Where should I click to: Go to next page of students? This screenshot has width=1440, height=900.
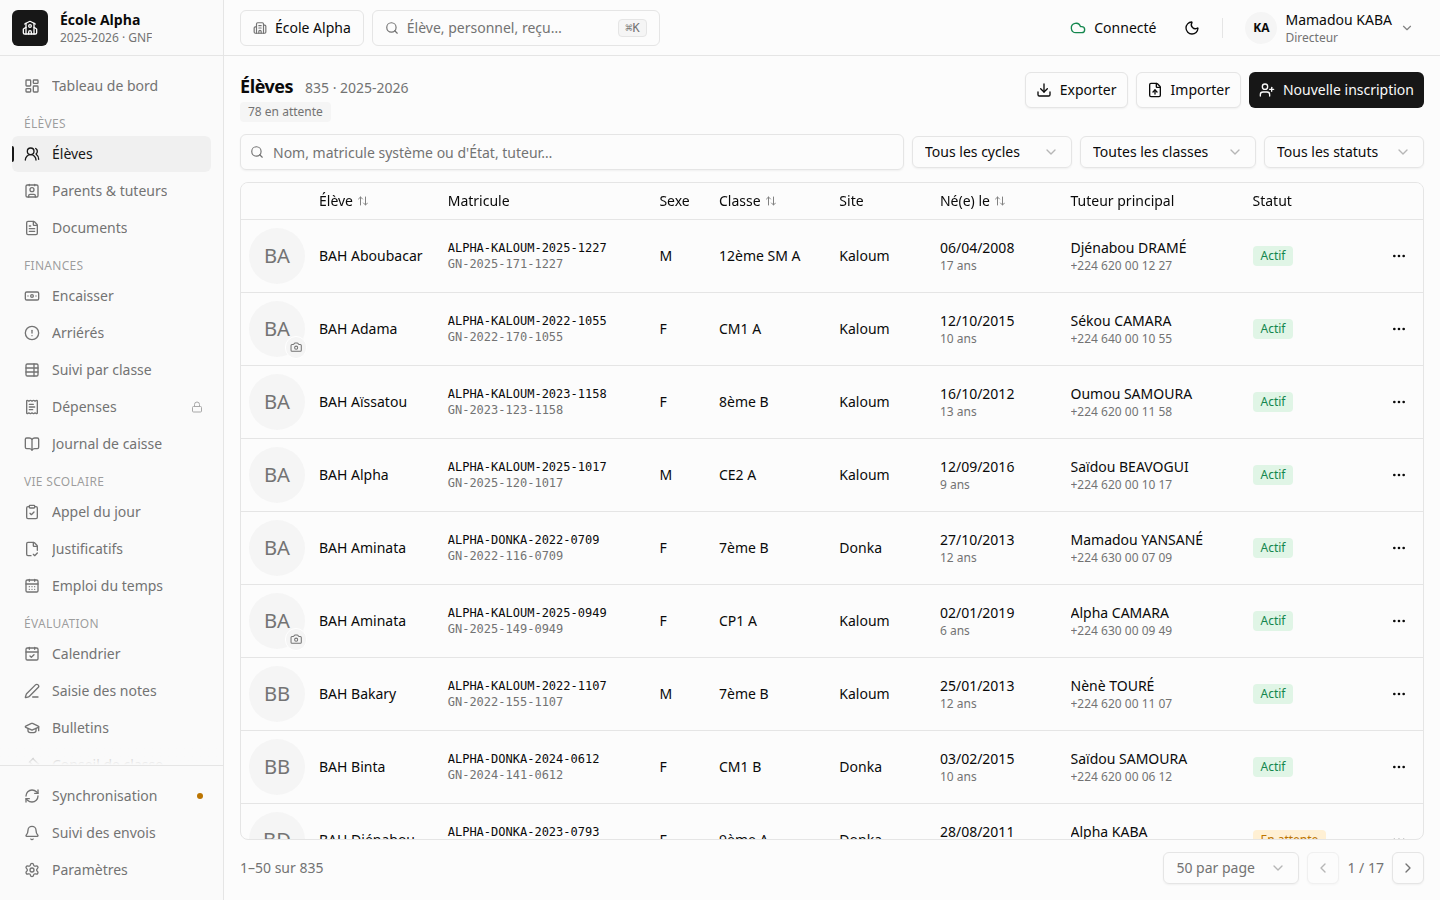1408,868
